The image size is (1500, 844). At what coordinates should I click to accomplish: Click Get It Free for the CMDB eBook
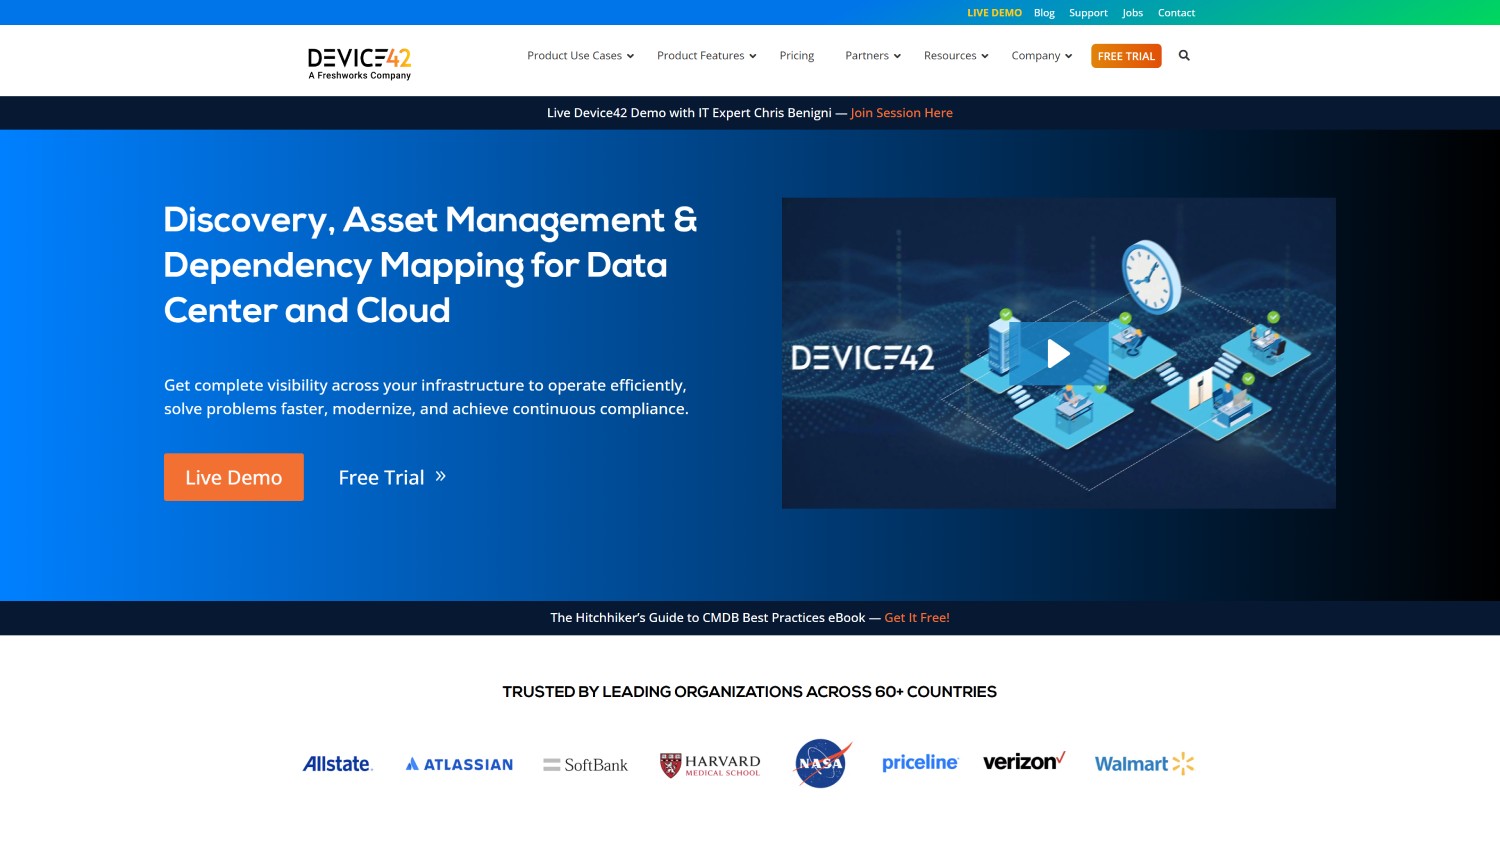[x=916, y=617]
